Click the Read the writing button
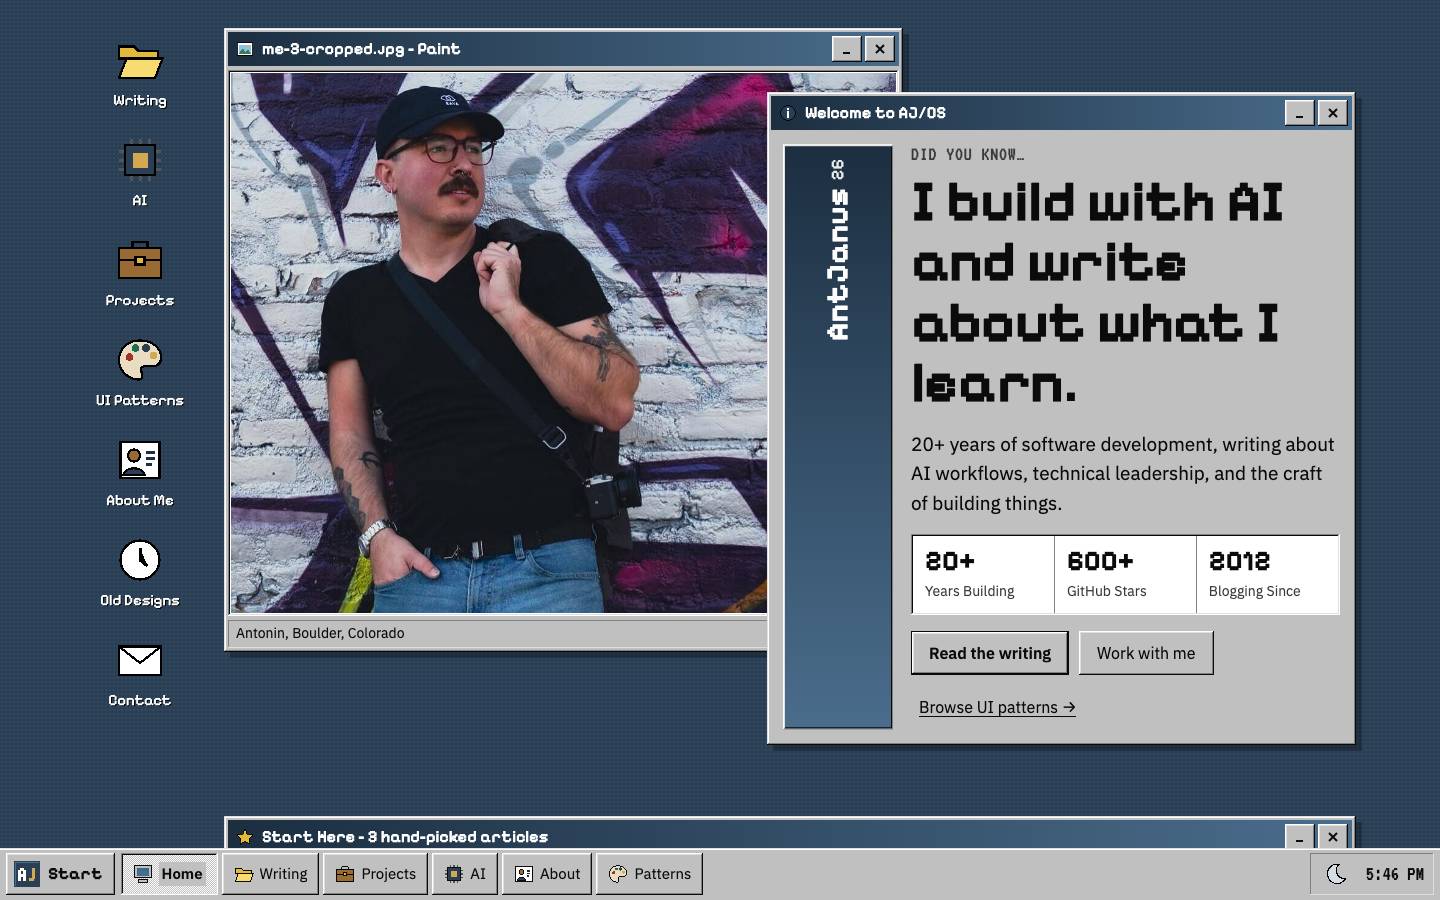Viewport: 1440px width, 900px height. pos(990,653)
